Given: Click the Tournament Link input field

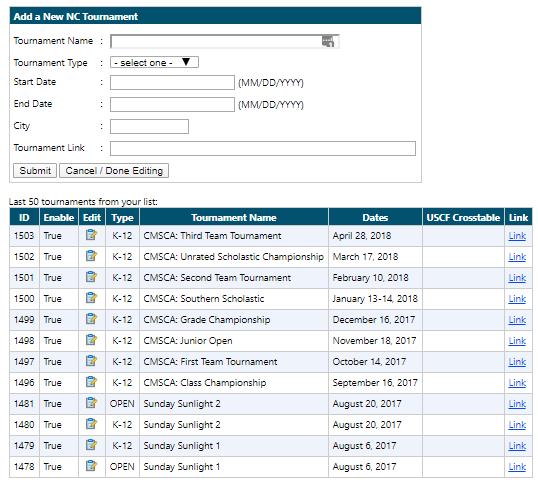Looking at the screenshot, I should coord(263,149).
